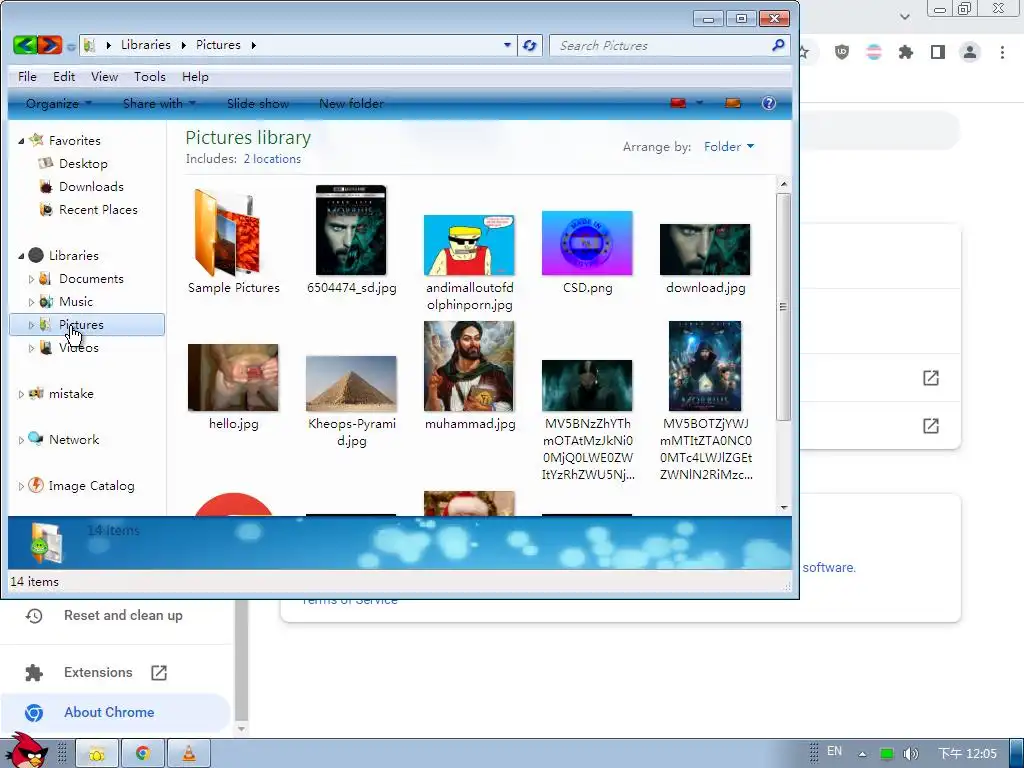
Task: Select About Chrome in settings sidebar
Action: pos(115,712)
